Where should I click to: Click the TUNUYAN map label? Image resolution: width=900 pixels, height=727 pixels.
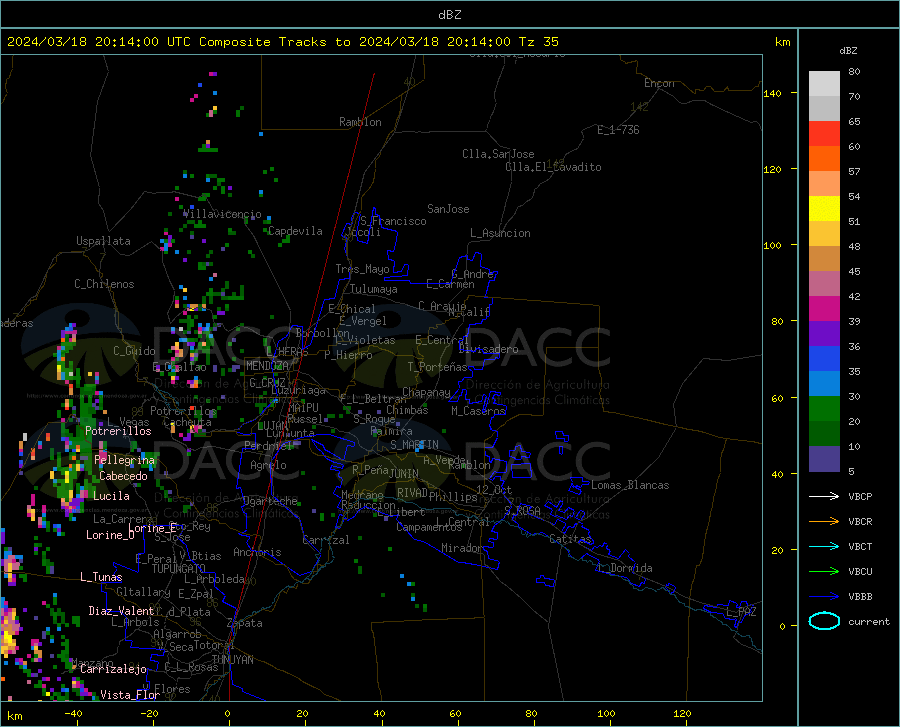coord(232,659)
